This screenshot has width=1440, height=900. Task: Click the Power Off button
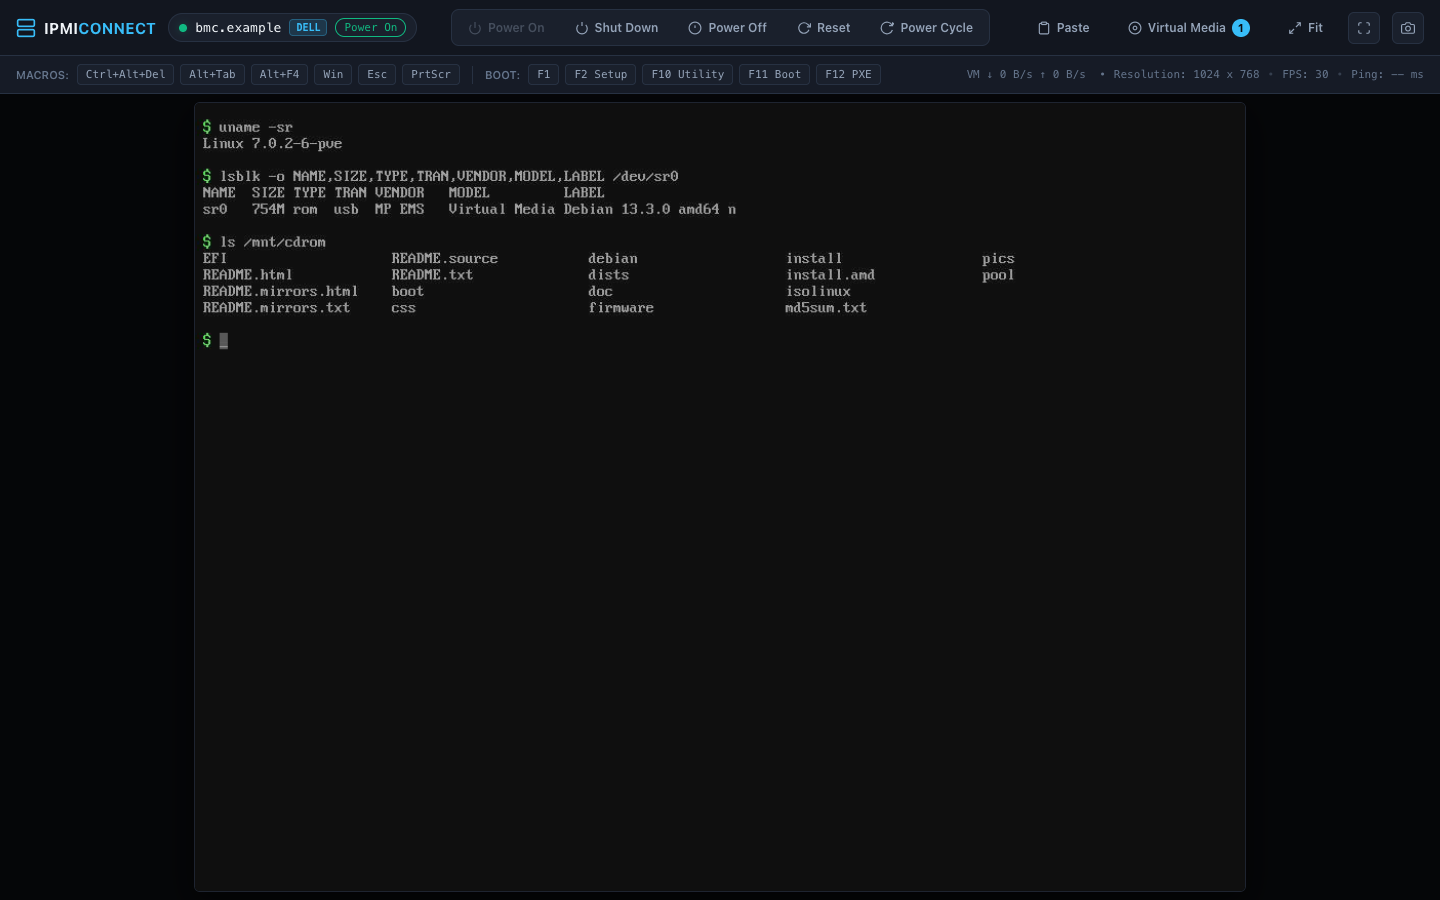click(728, 28)
